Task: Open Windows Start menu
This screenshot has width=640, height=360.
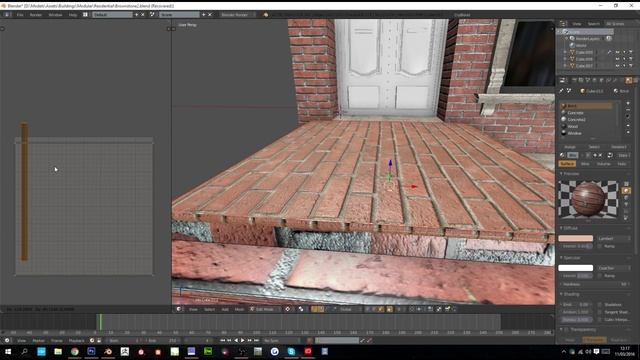Action: (x=8, y=351)
